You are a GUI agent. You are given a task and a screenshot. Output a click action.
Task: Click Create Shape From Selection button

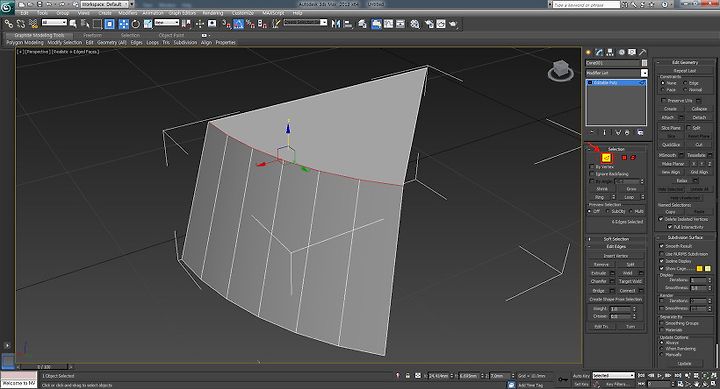pos(616,299)
